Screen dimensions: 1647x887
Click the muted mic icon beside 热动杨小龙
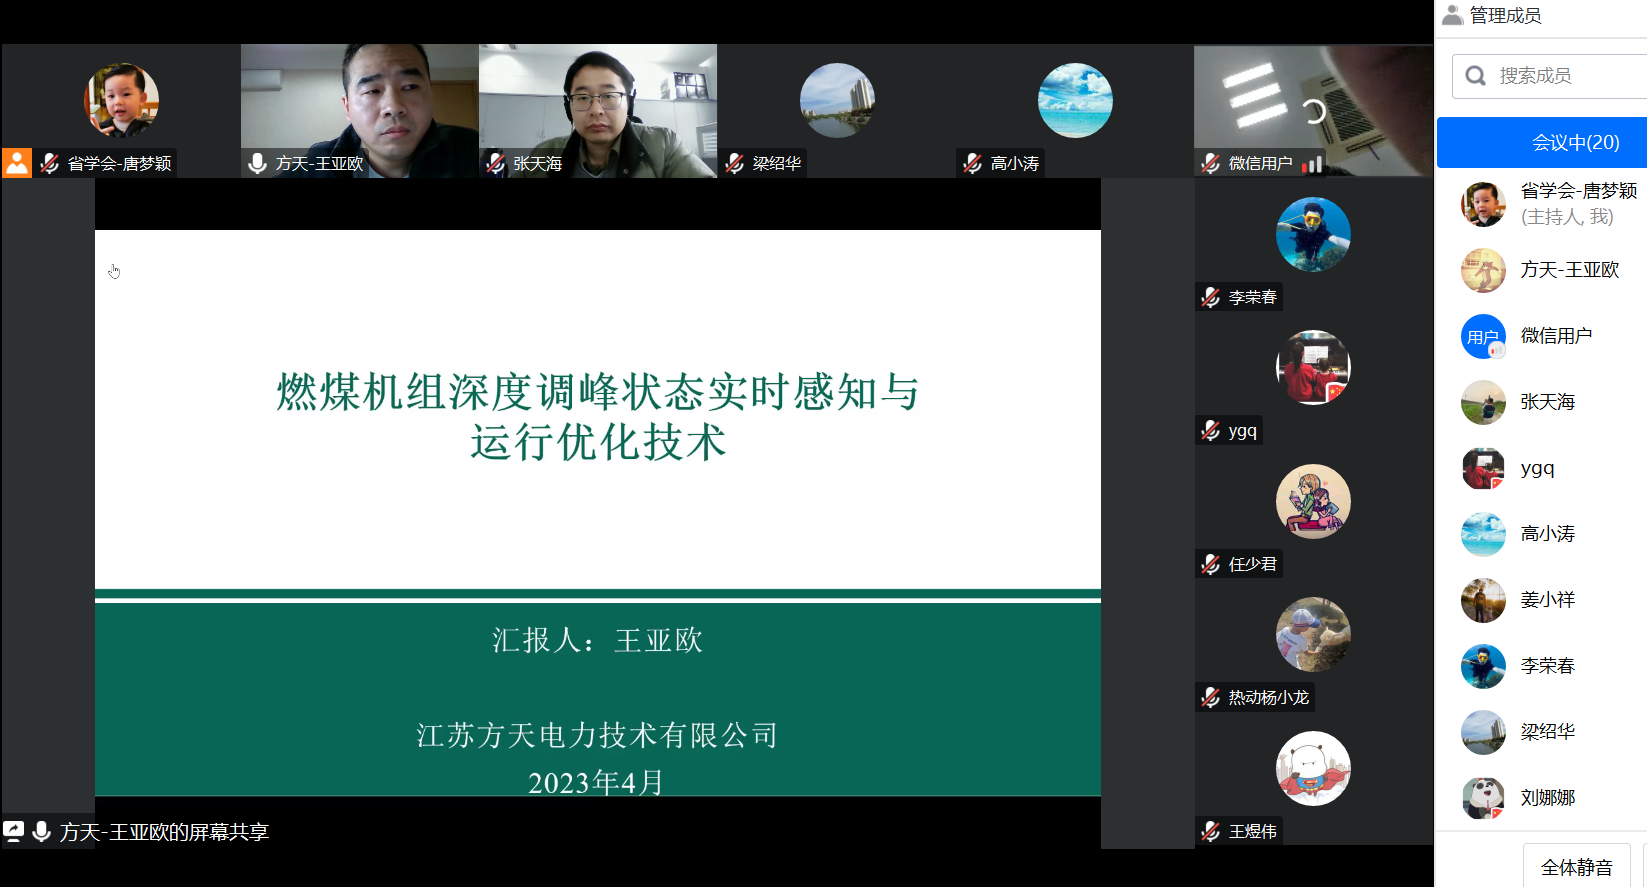(1211, 697)
